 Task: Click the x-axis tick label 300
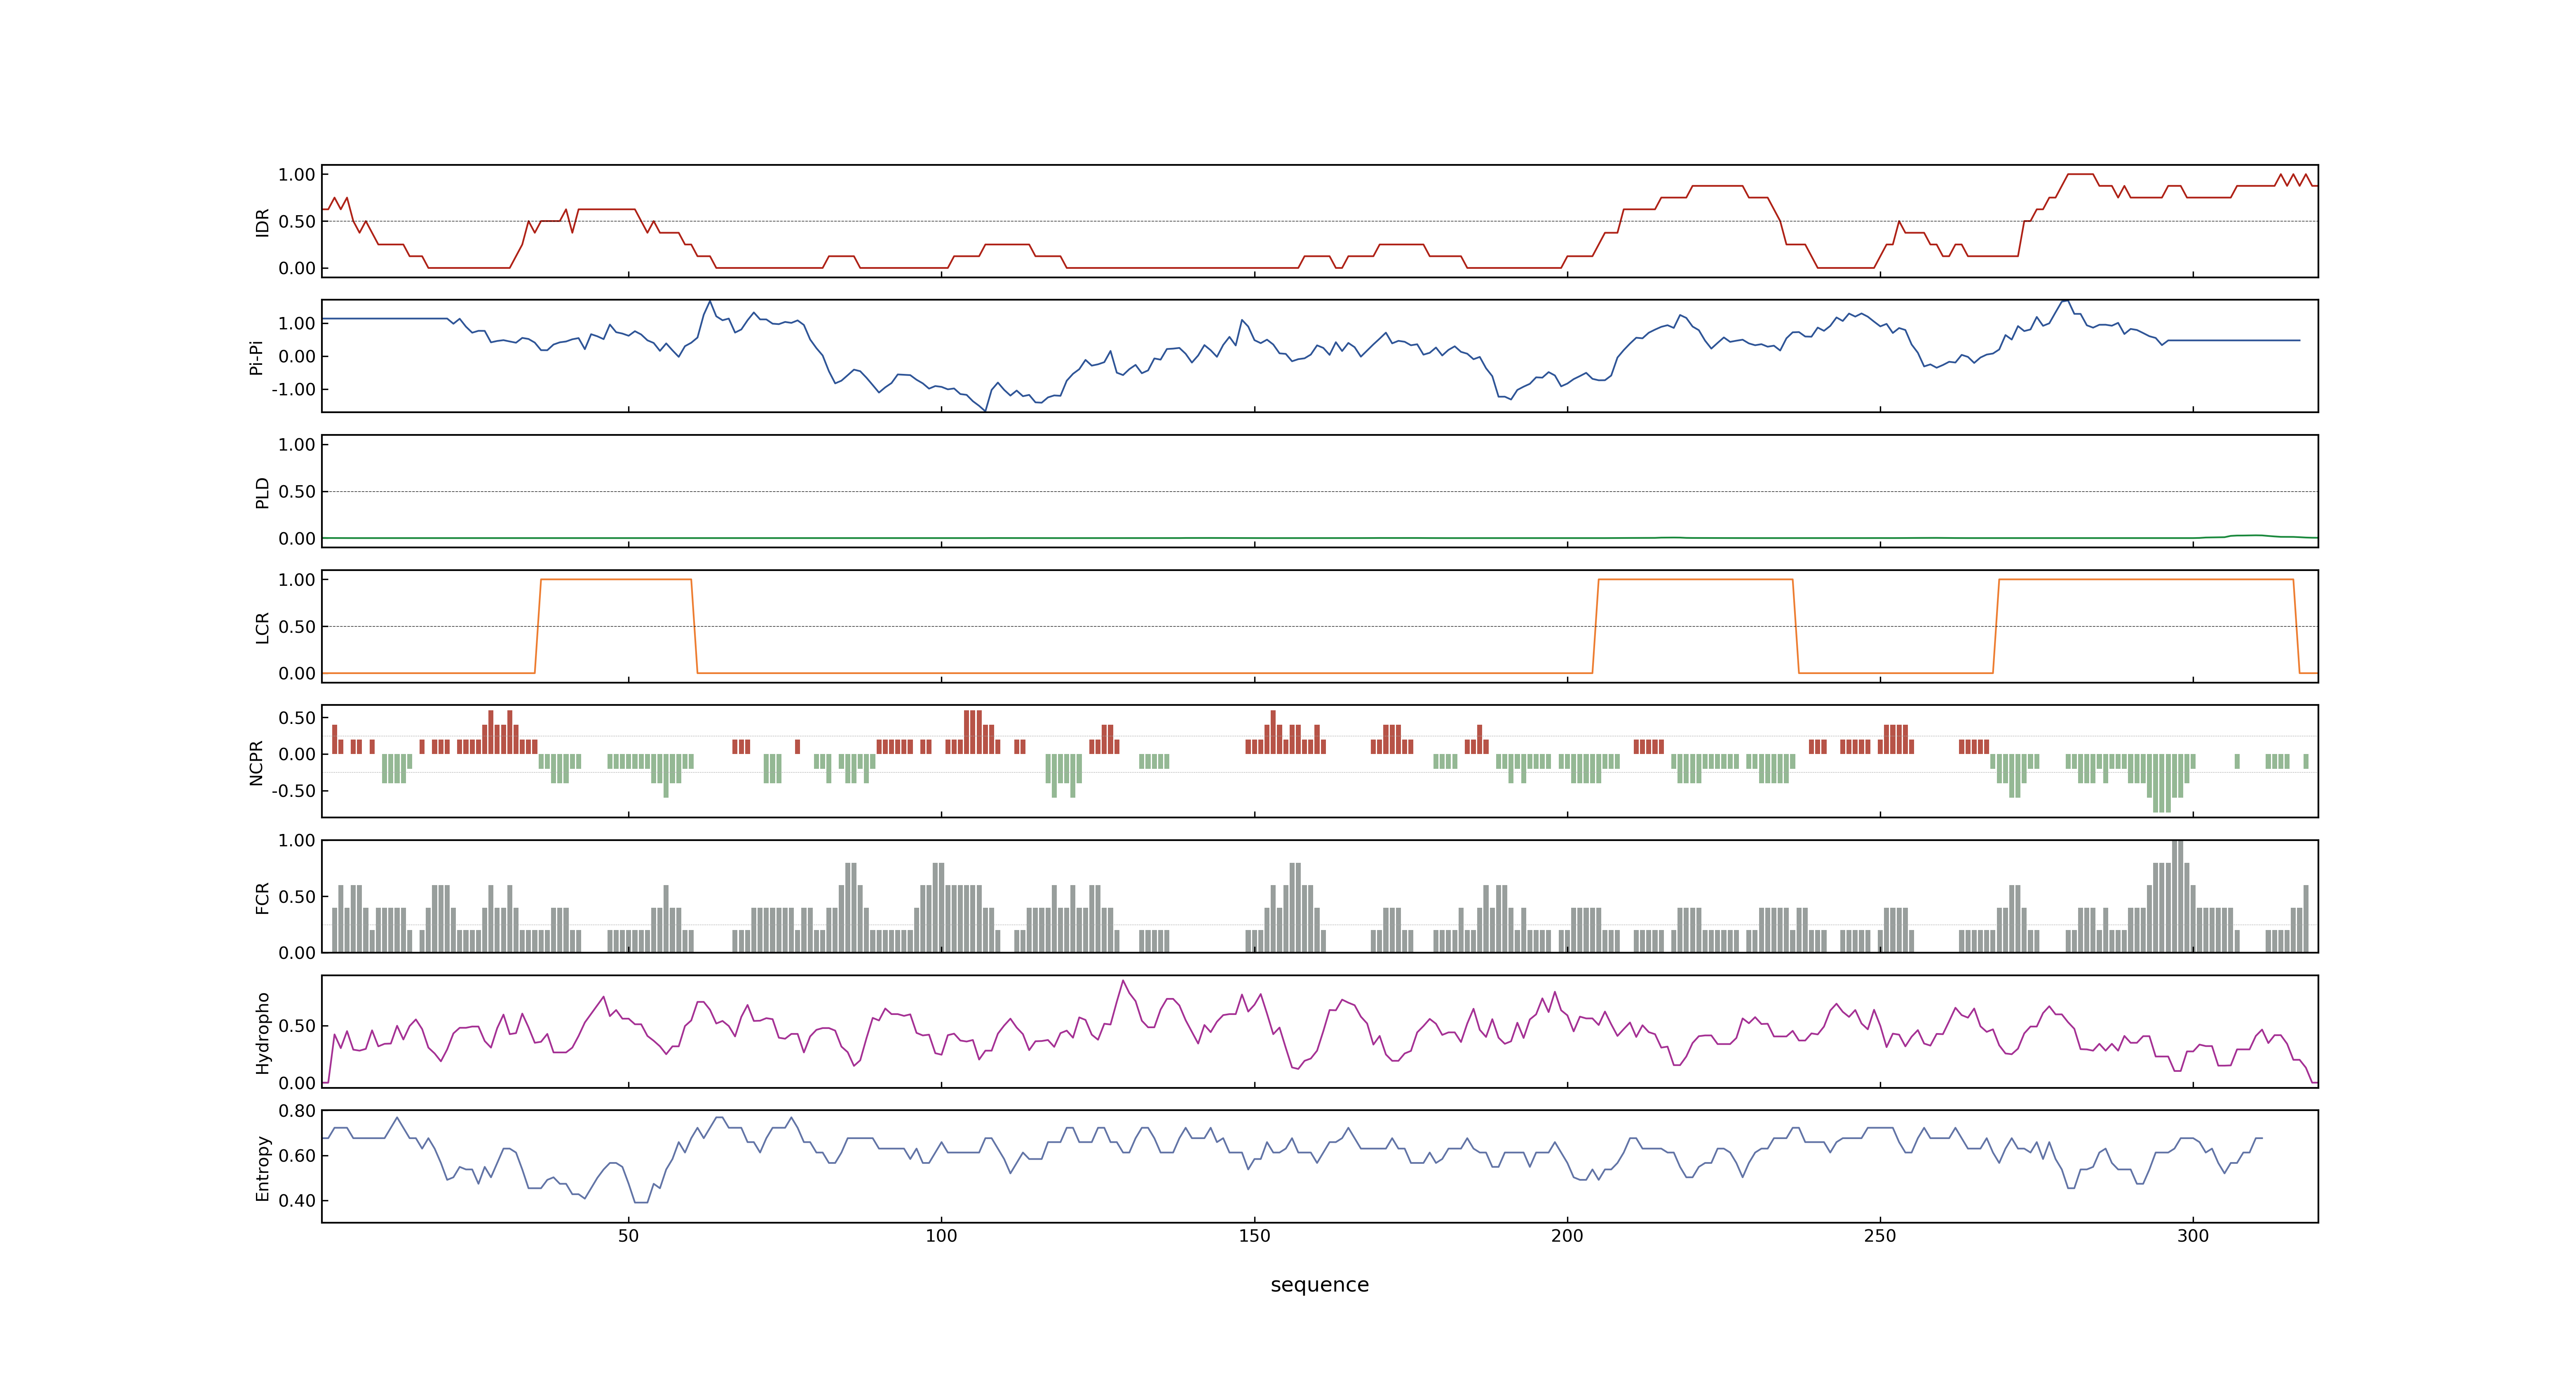coord(2193,1235)
